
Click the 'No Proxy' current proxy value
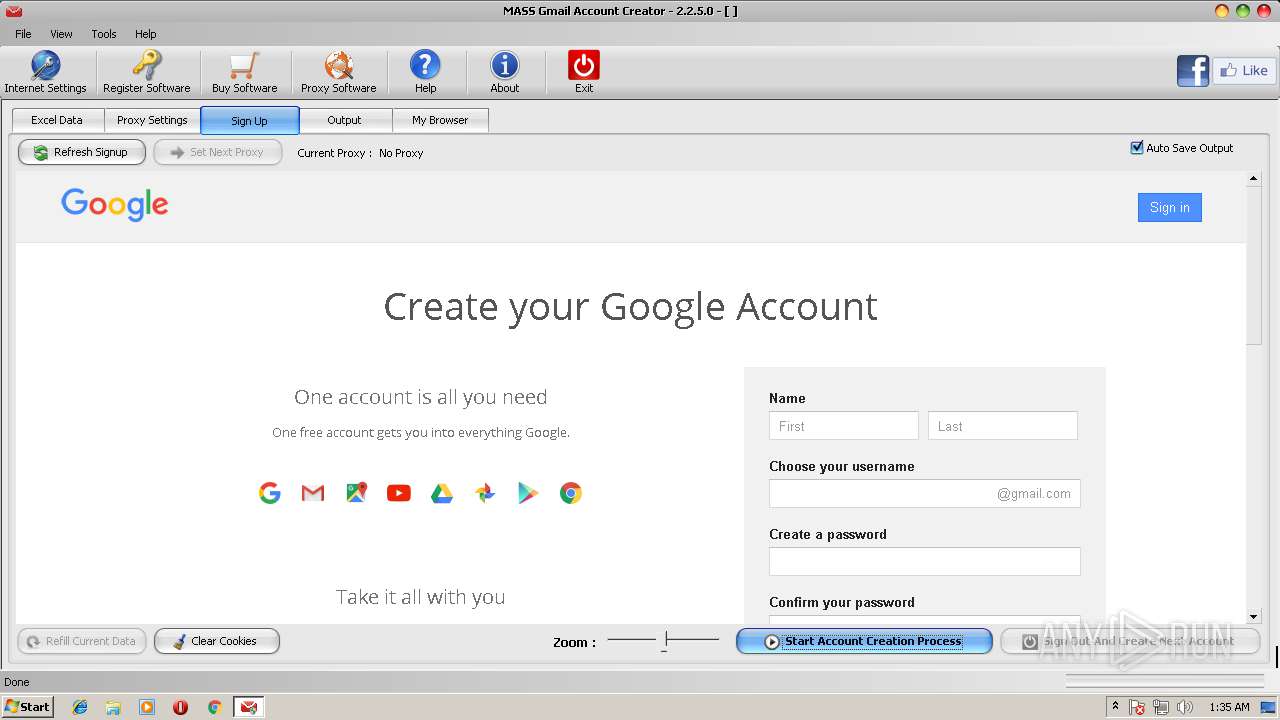click(401, 153)
